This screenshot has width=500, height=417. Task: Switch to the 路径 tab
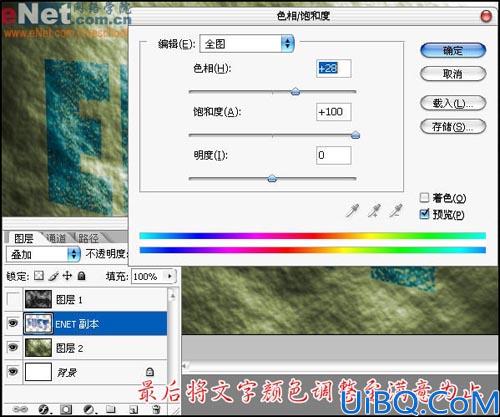[x=88, y=238]
